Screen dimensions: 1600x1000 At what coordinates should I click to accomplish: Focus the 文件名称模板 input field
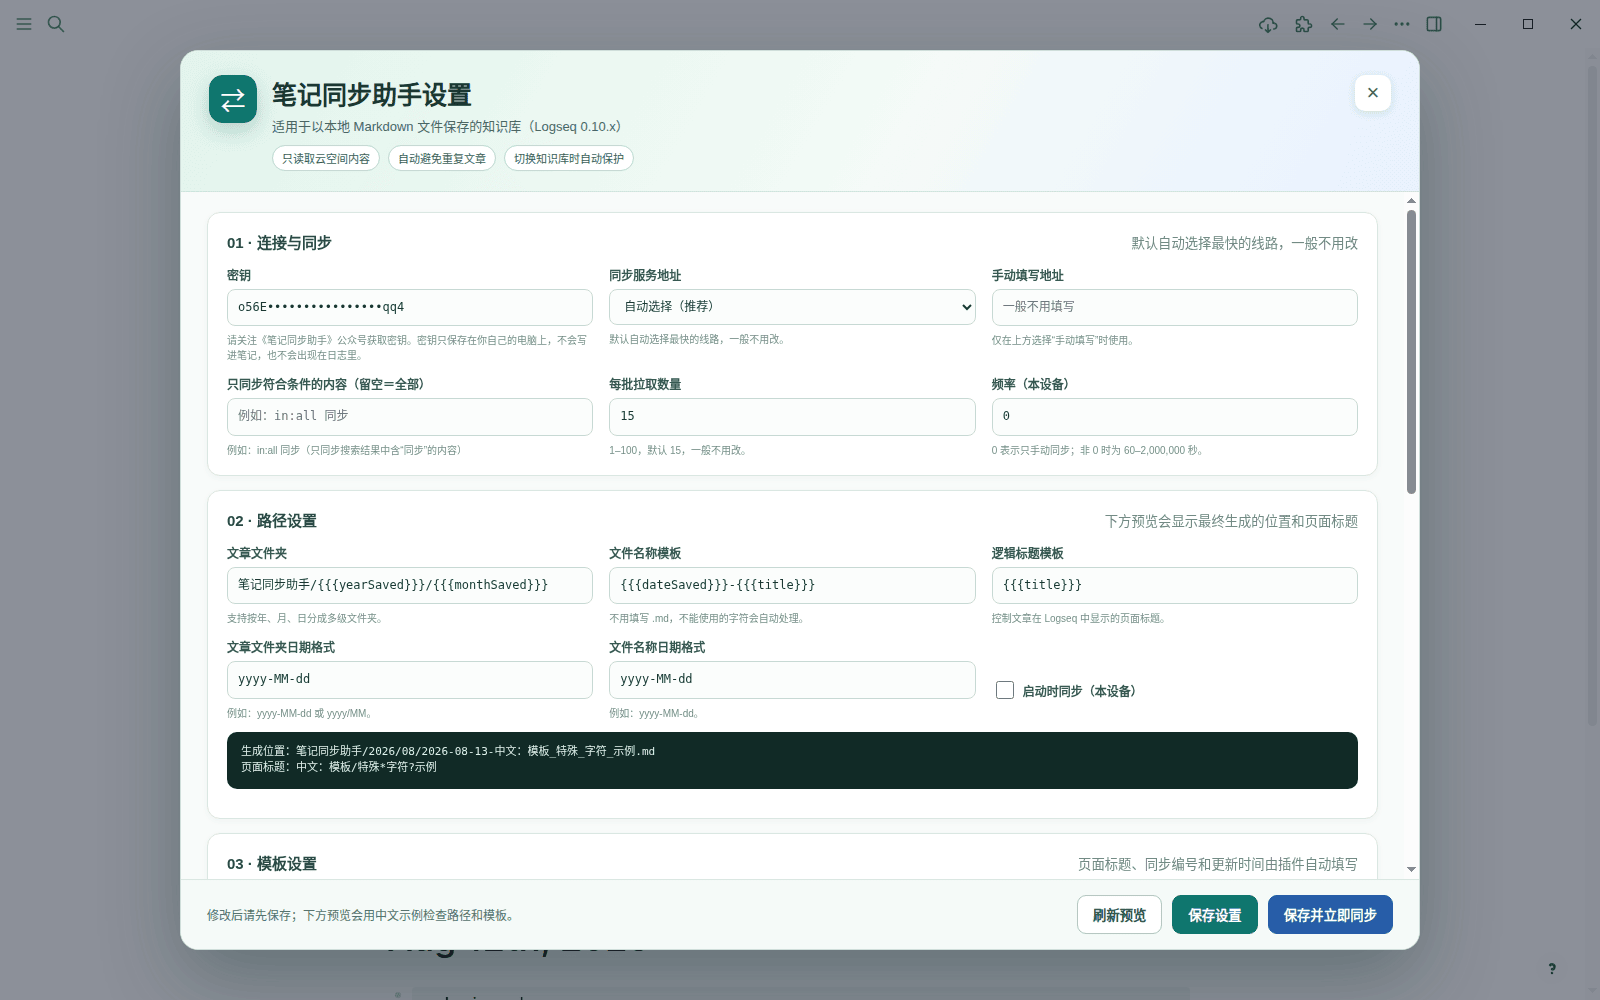coord(792,585)
